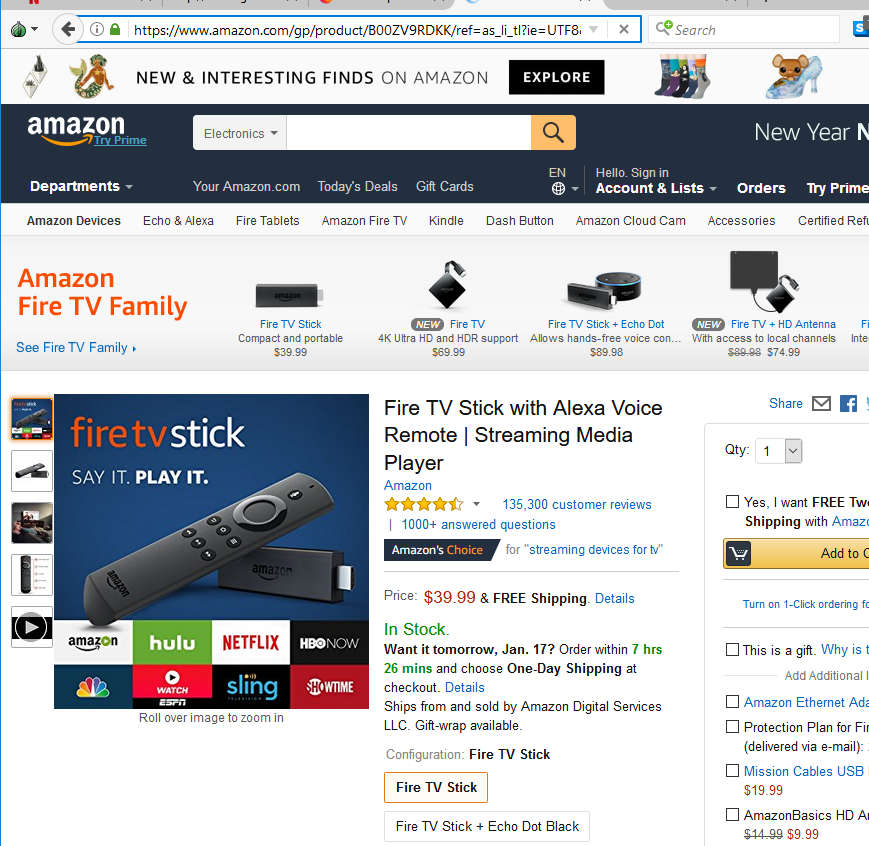
Task: Click the orange search magnifier button
Action: pos(553,132)
